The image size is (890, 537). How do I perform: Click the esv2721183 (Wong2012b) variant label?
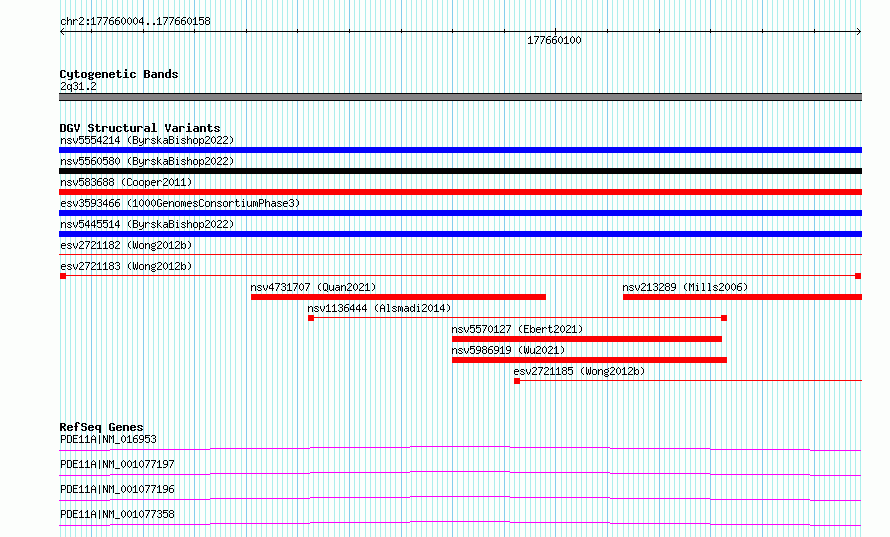tap(126, 266)
